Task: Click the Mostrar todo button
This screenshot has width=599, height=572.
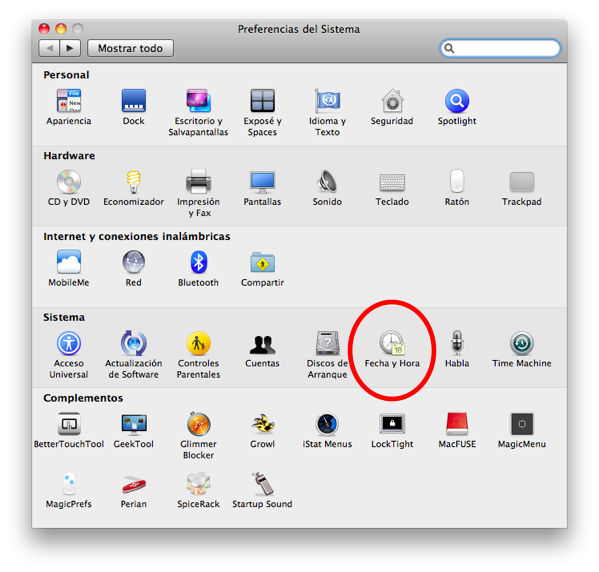Action: pos(130,48)
